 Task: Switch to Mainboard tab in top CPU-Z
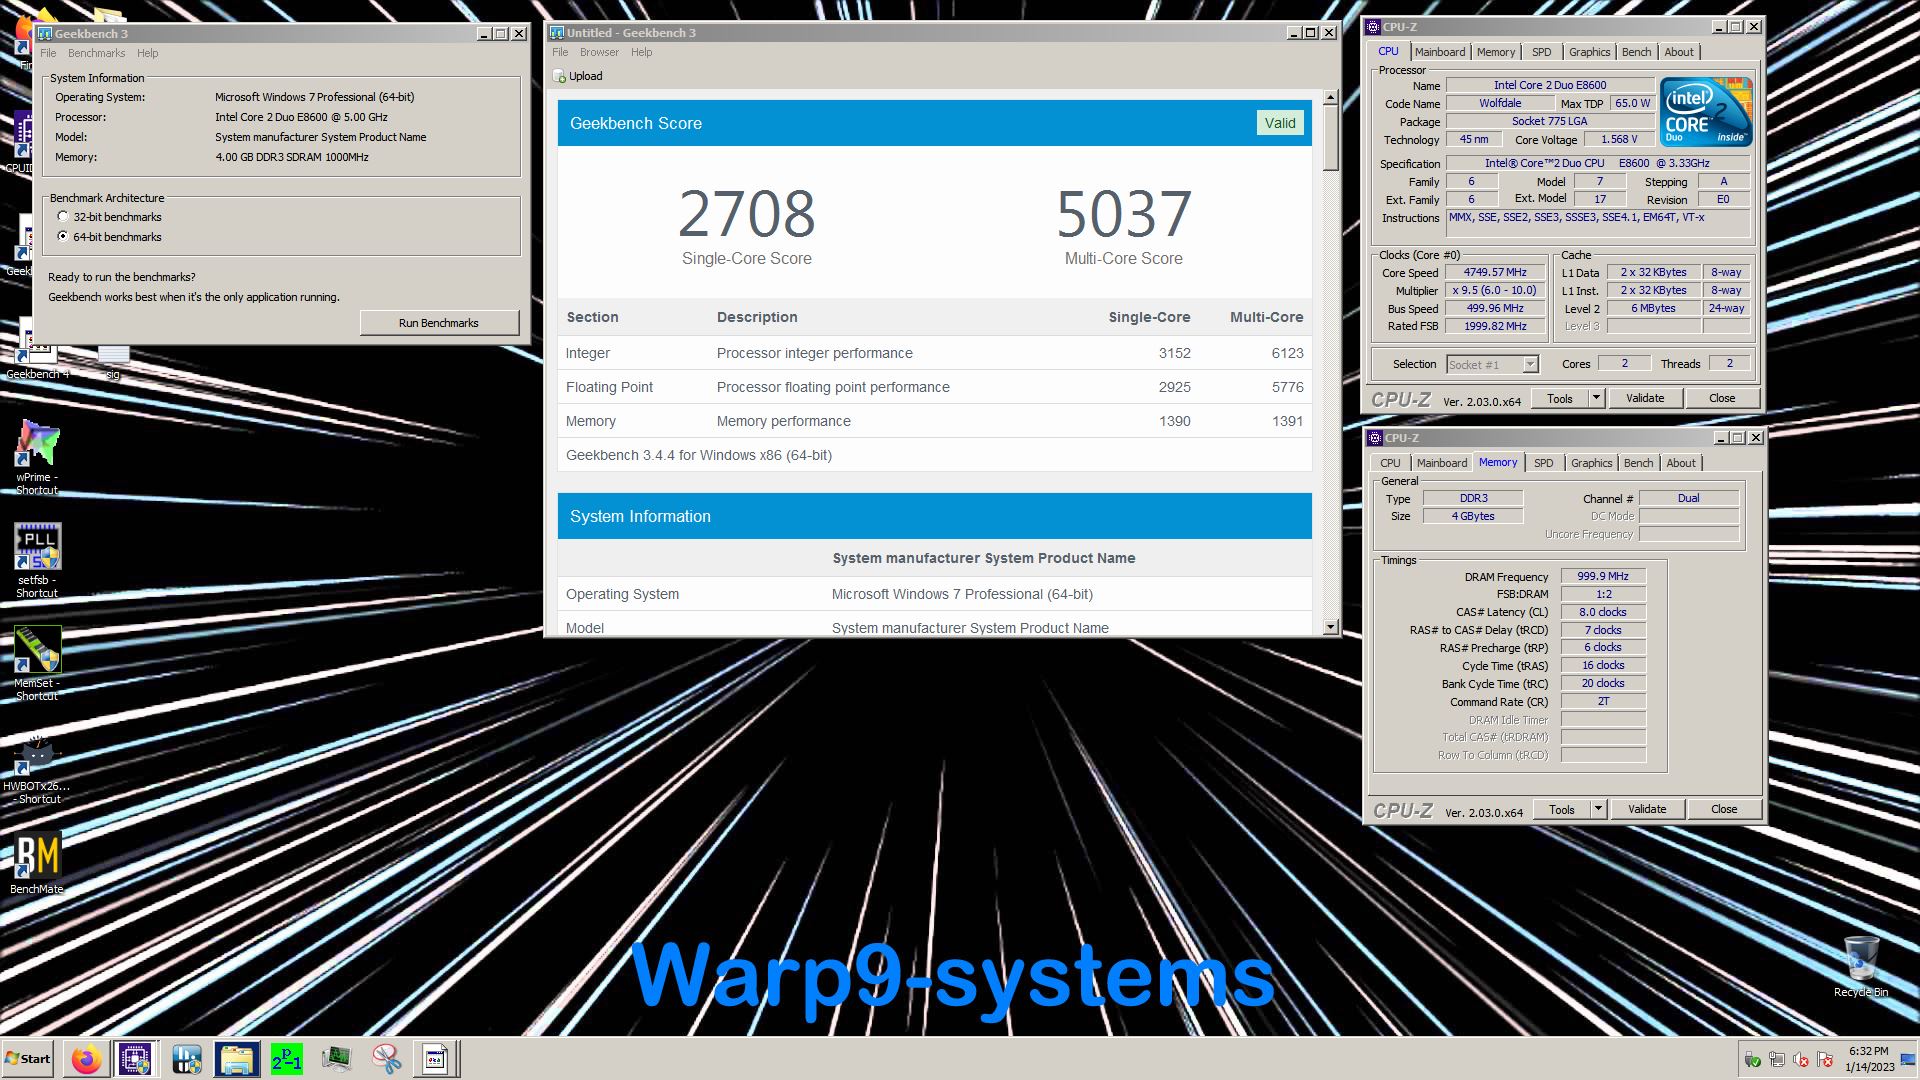click(1440, 52)
